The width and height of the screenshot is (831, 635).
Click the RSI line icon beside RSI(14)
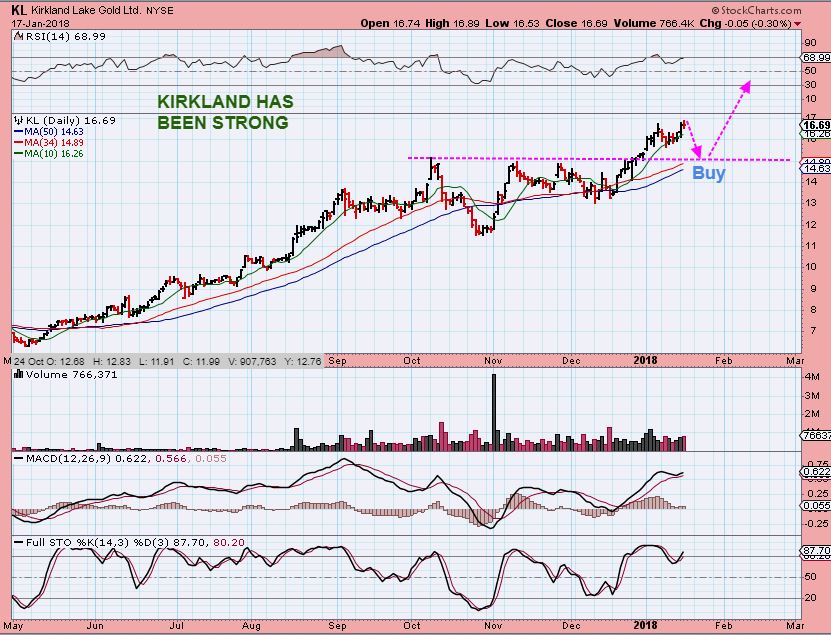[18, 36]
